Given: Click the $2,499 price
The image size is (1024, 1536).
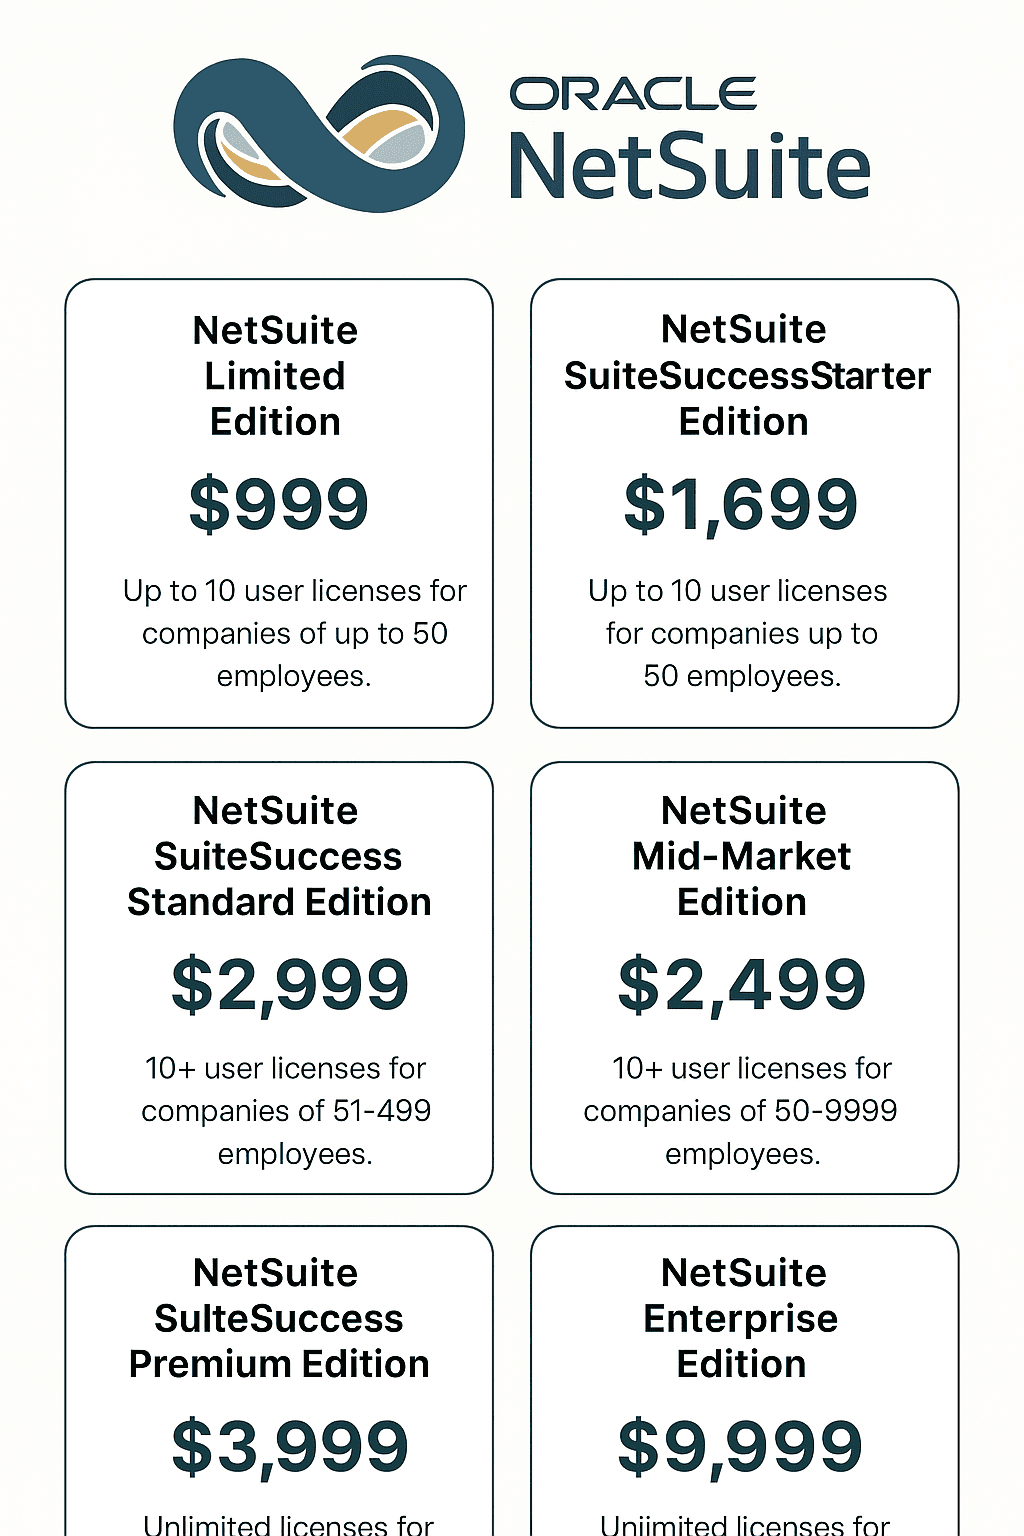Looking at the screenshot, I should click(741, 985).
